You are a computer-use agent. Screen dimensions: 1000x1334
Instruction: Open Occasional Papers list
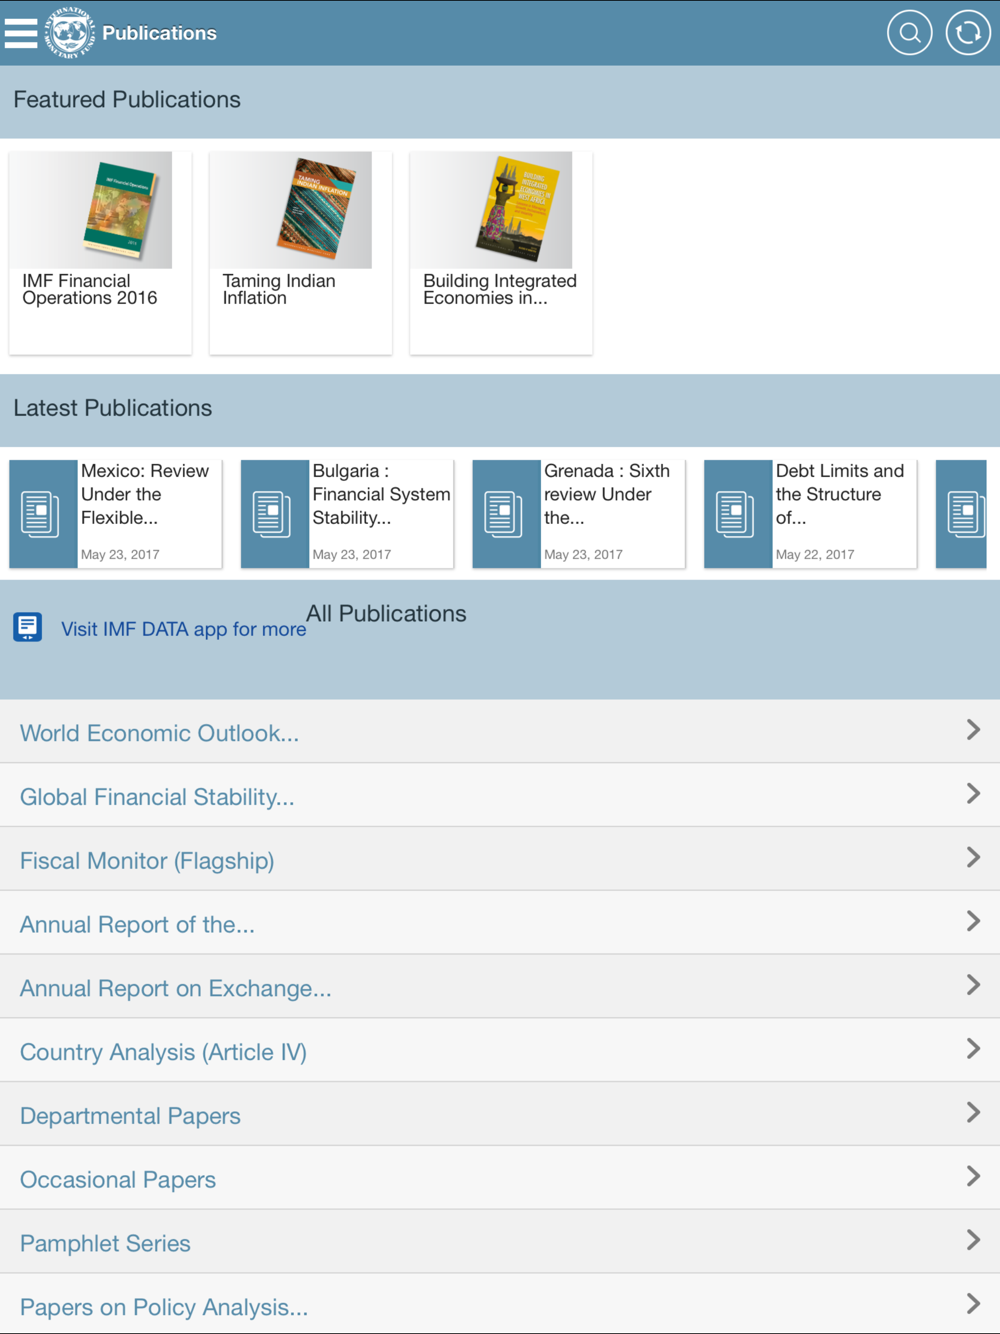[x=500, y=1179]
